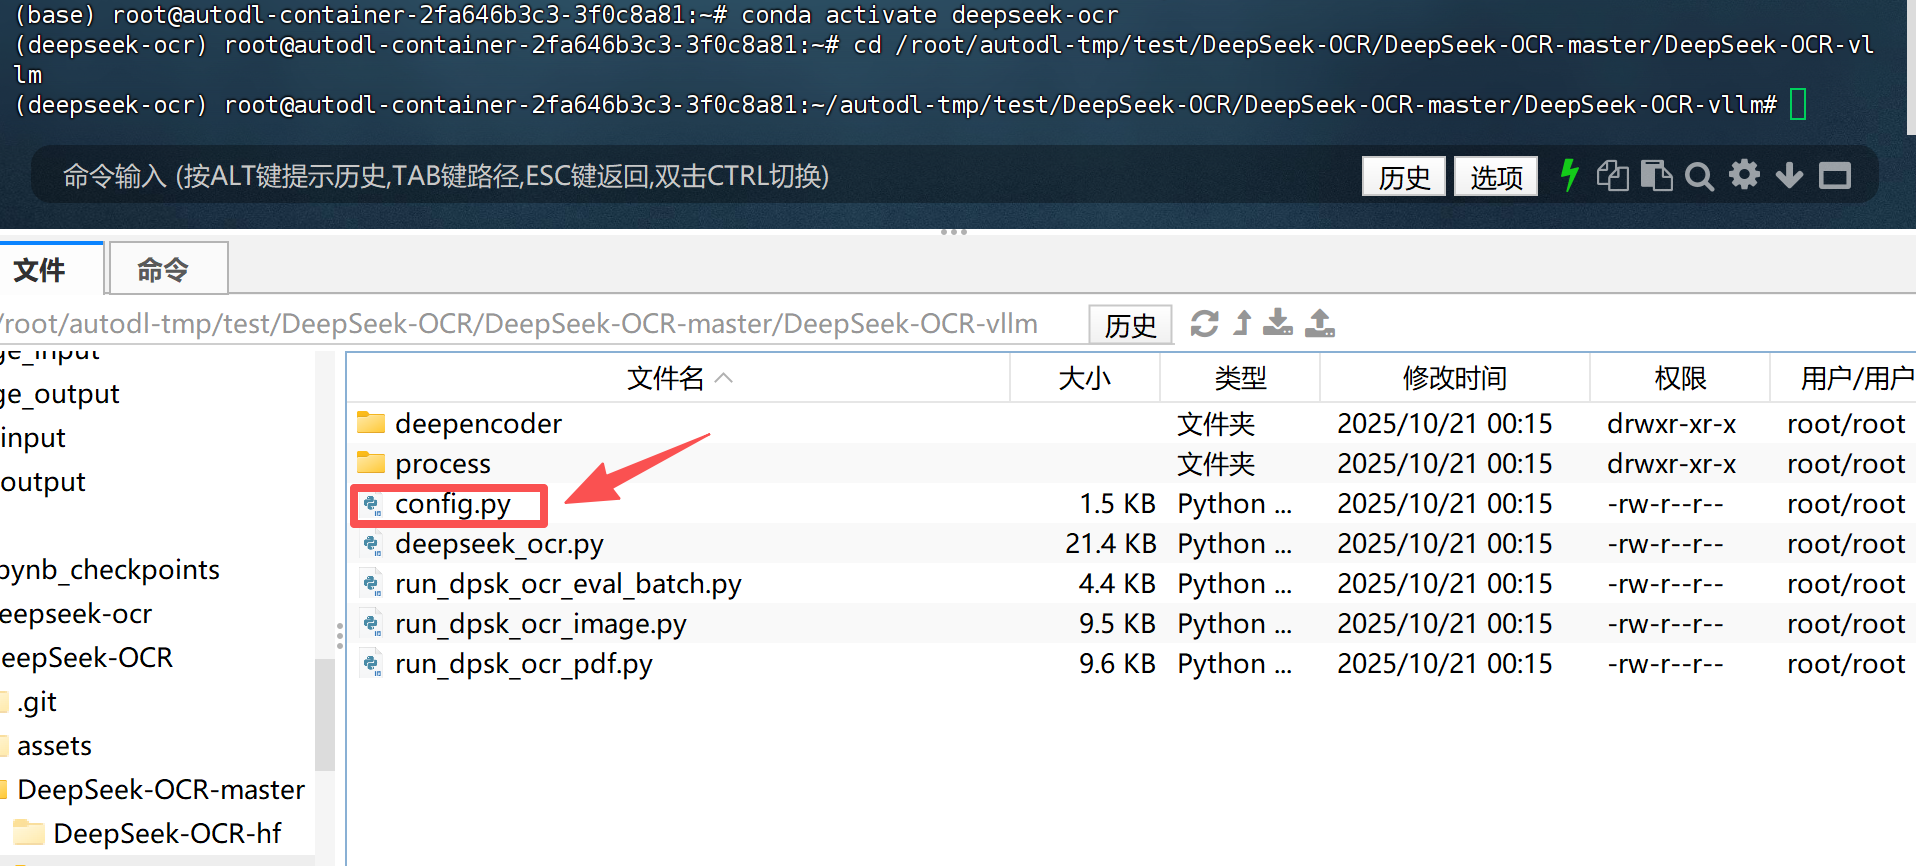Image resolution: width=1916 pixels, height=866 pixels.
Task: Sort by 权限 column header
Action: [1680, 378]
